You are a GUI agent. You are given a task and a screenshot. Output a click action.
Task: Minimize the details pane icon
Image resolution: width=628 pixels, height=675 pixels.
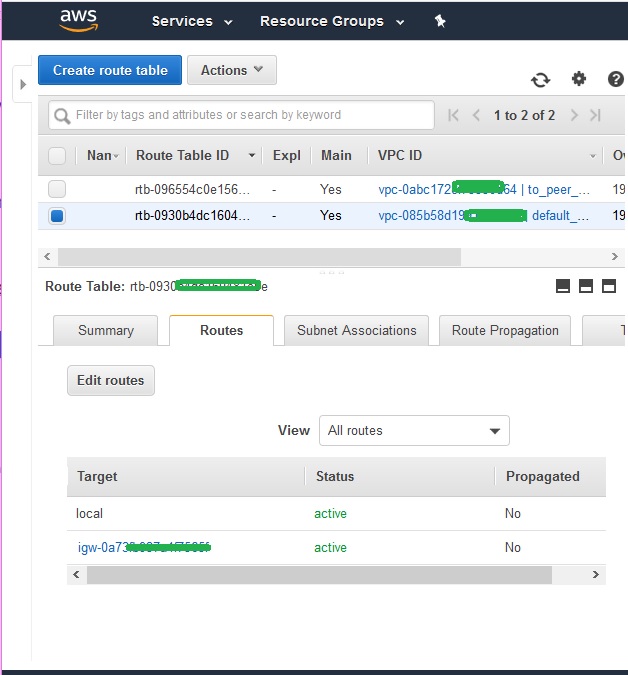point(563,286)
